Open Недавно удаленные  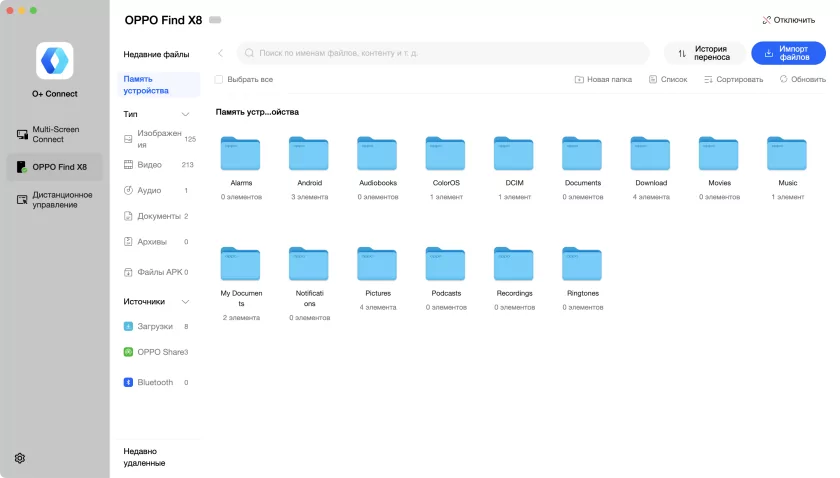[145, 457]
